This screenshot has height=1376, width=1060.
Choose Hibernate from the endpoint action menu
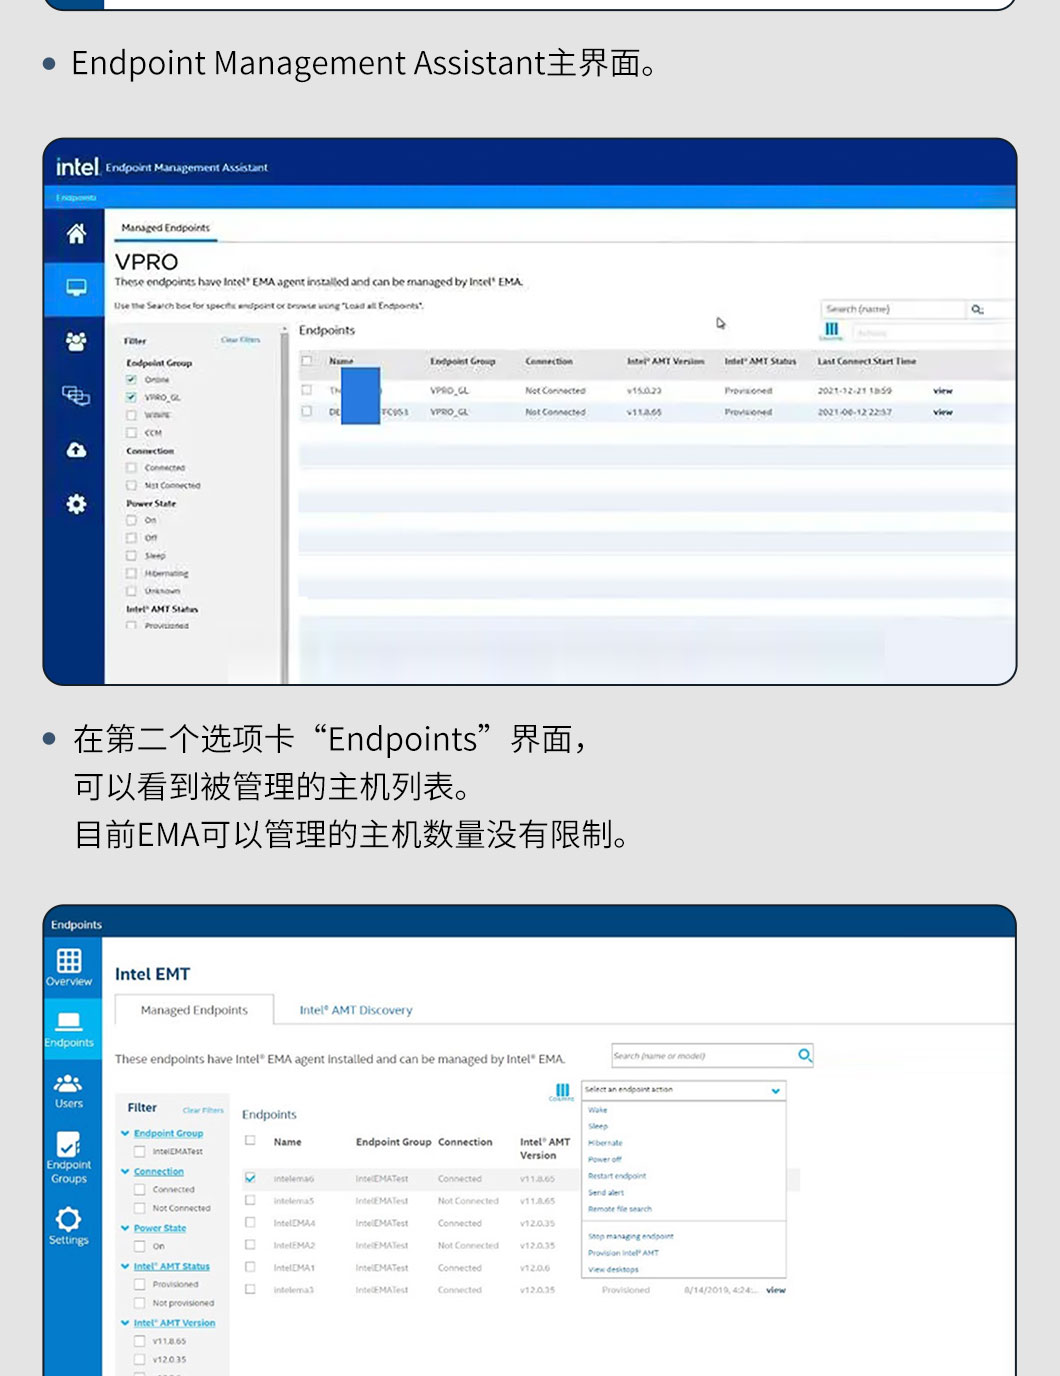[x=605, y=1143]
